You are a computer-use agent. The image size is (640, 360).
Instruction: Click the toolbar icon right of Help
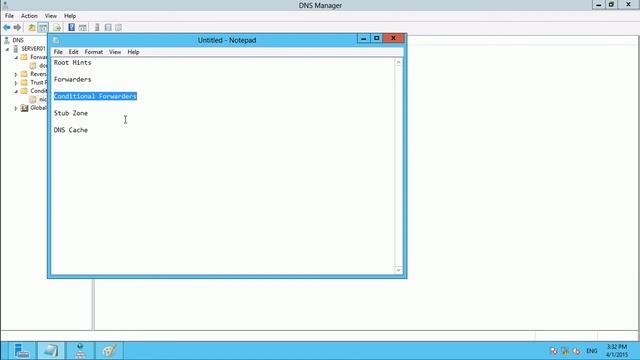(82, 27)
